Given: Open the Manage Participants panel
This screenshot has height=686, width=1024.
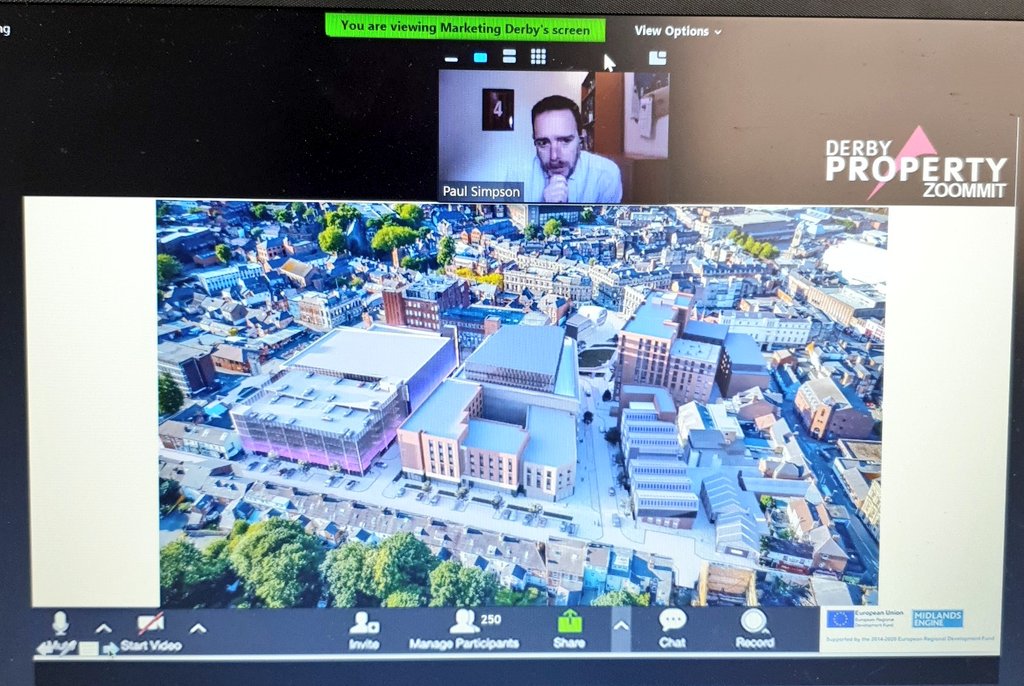Looking at the screenshot, I should pyautogui.click(x=464, y=631).
